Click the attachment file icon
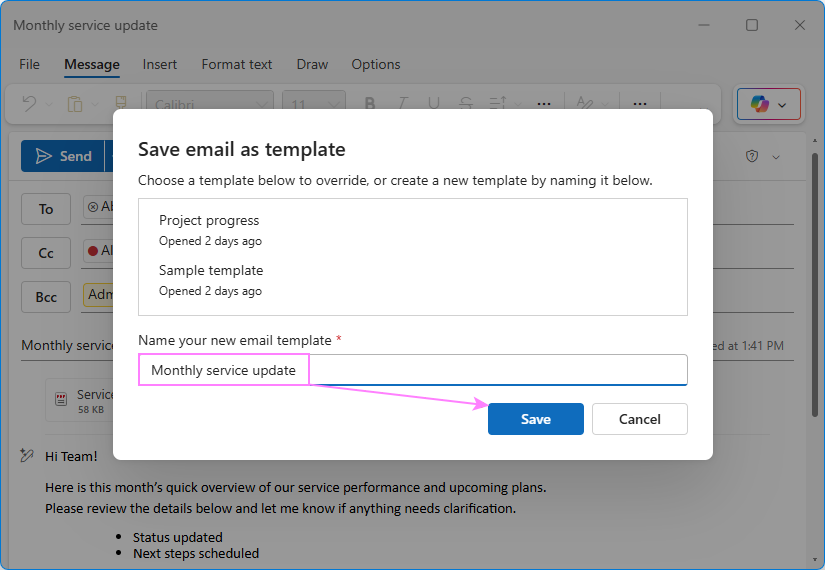This screenshot has width=825, height=570. (x=61, y=399)
